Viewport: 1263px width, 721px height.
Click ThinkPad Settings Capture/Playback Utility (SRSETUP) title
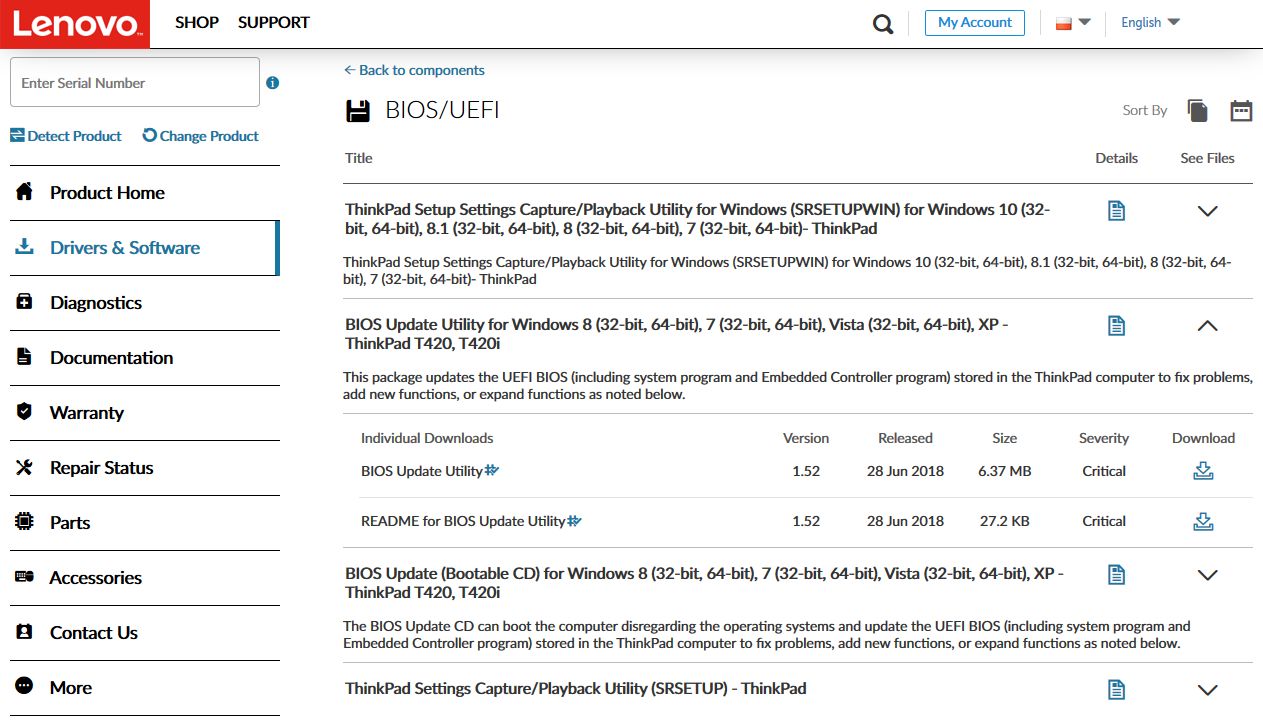click(575, 688)
